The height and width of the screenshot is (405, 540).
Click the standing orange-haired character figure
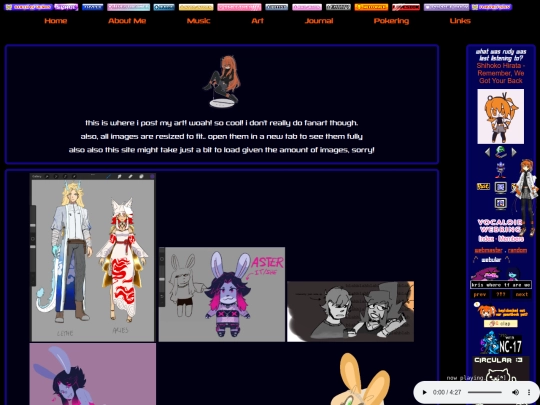pos(525,198)
